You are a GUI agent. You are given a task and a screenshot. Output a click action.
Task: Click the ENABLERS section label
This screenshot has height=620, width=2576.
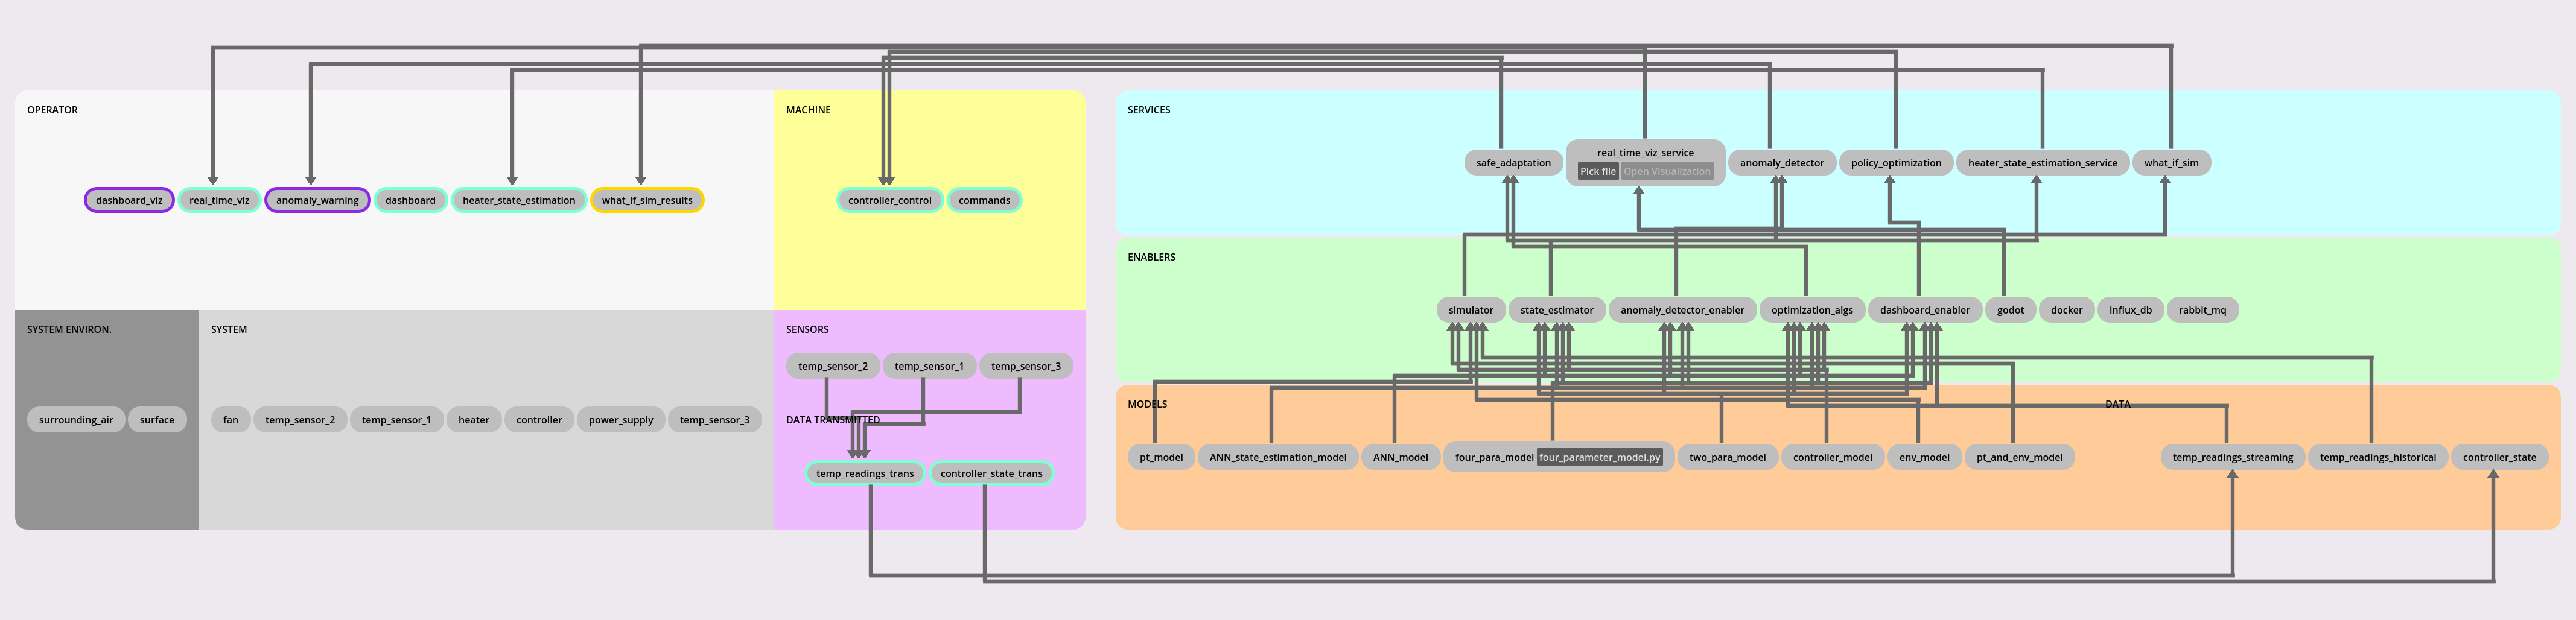pos(1151,257)
